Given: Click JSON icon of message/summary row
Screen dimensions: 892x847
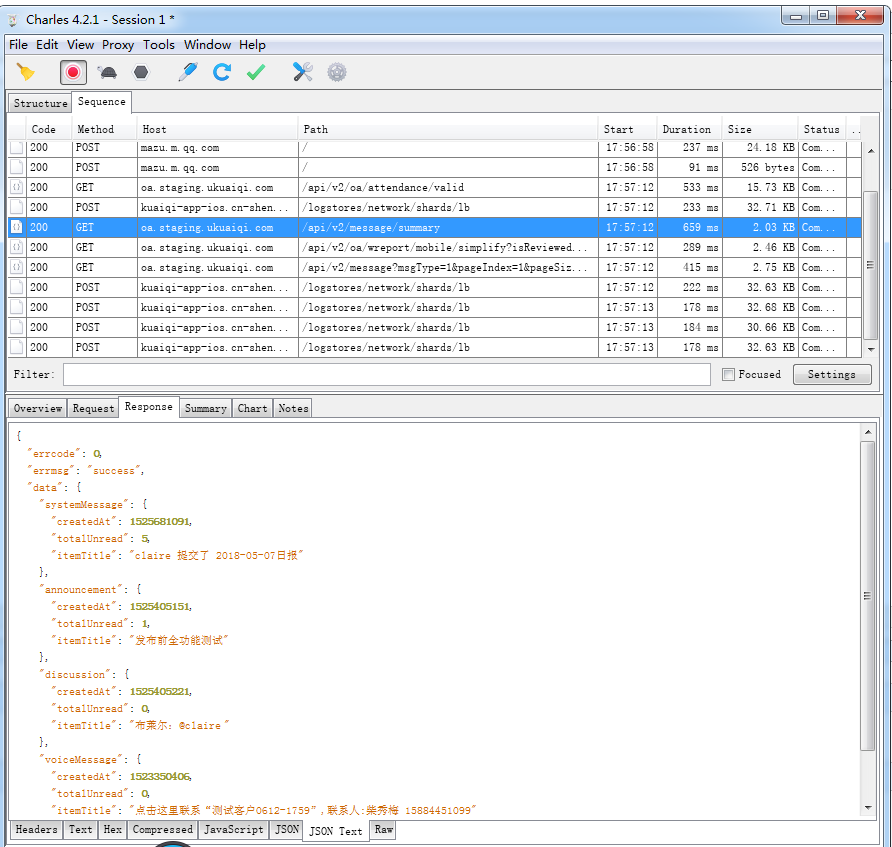Looking at the screenshot, I should (x=17, y=227).
